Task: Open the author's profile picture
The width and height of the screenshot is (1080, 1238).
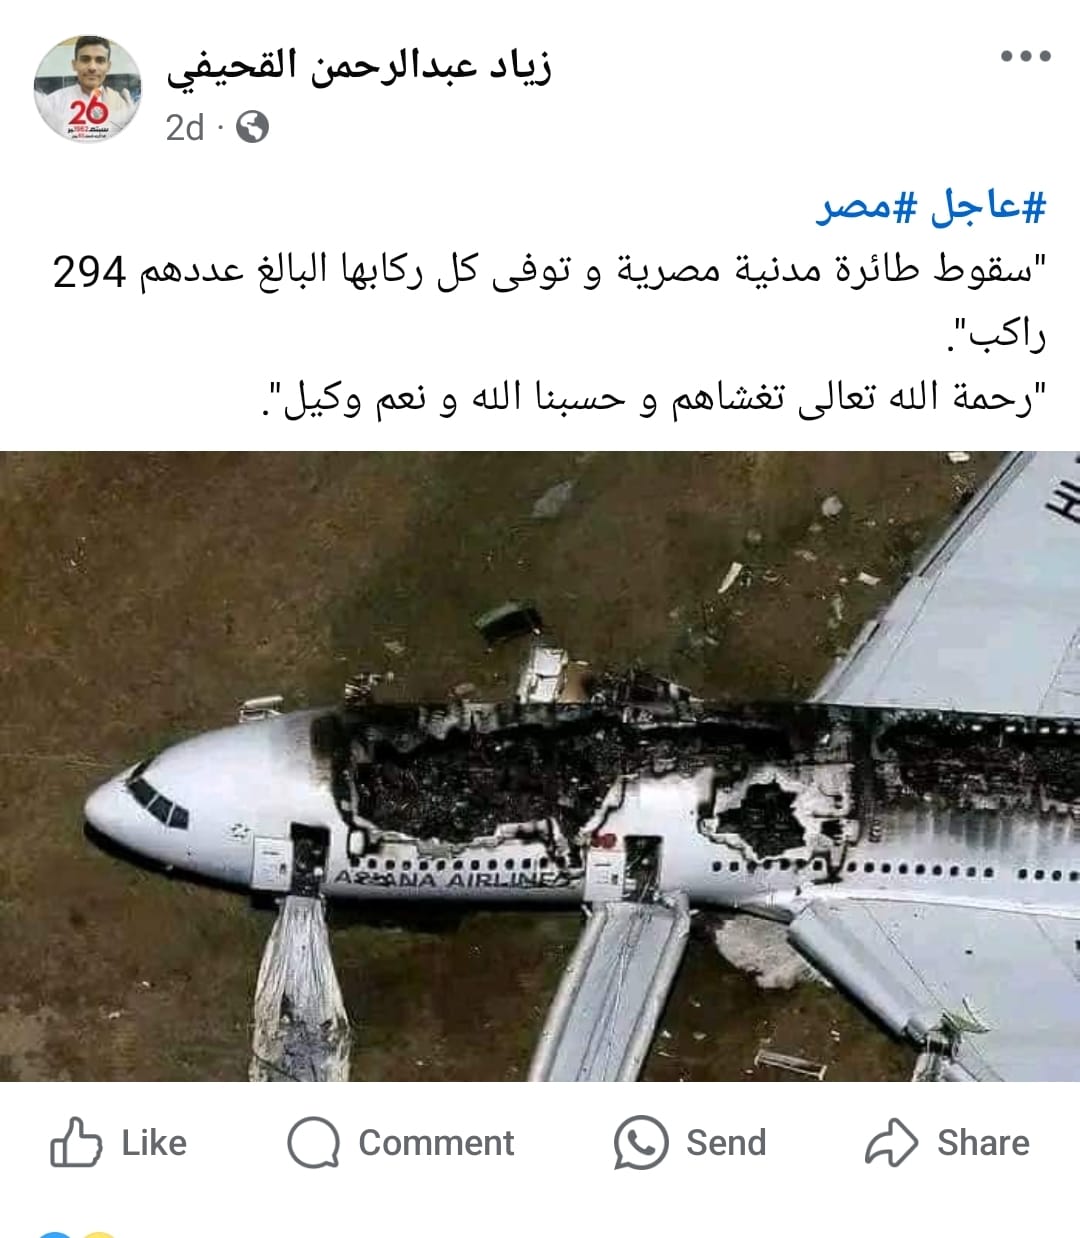Action: (x=88, y=89)
